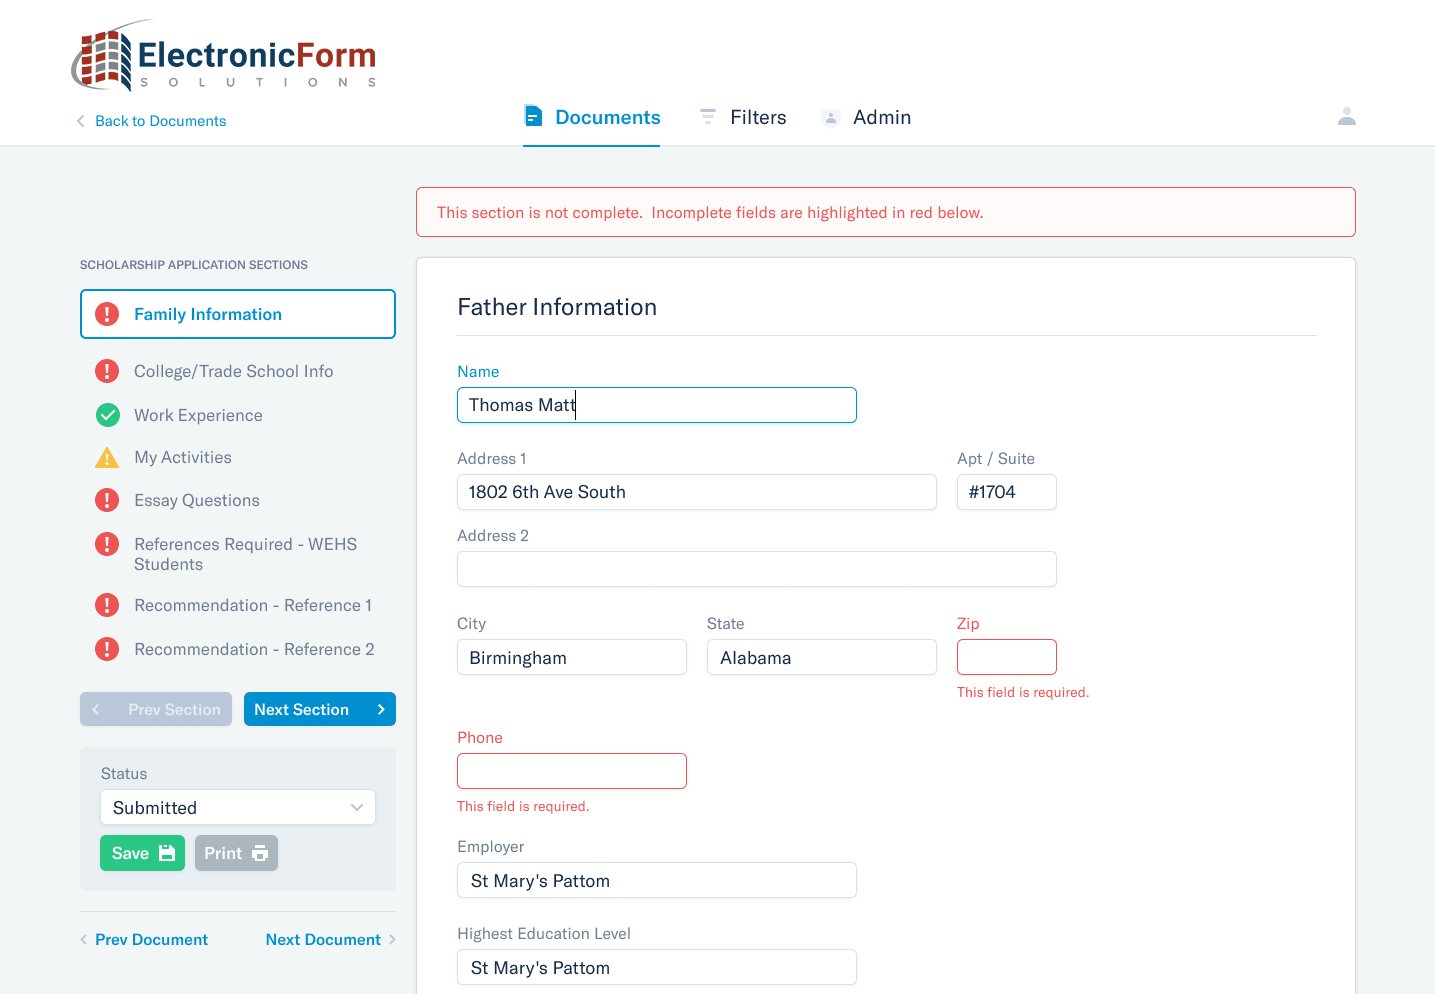Expand the Next Section chevron control

(x=381, y=709)
